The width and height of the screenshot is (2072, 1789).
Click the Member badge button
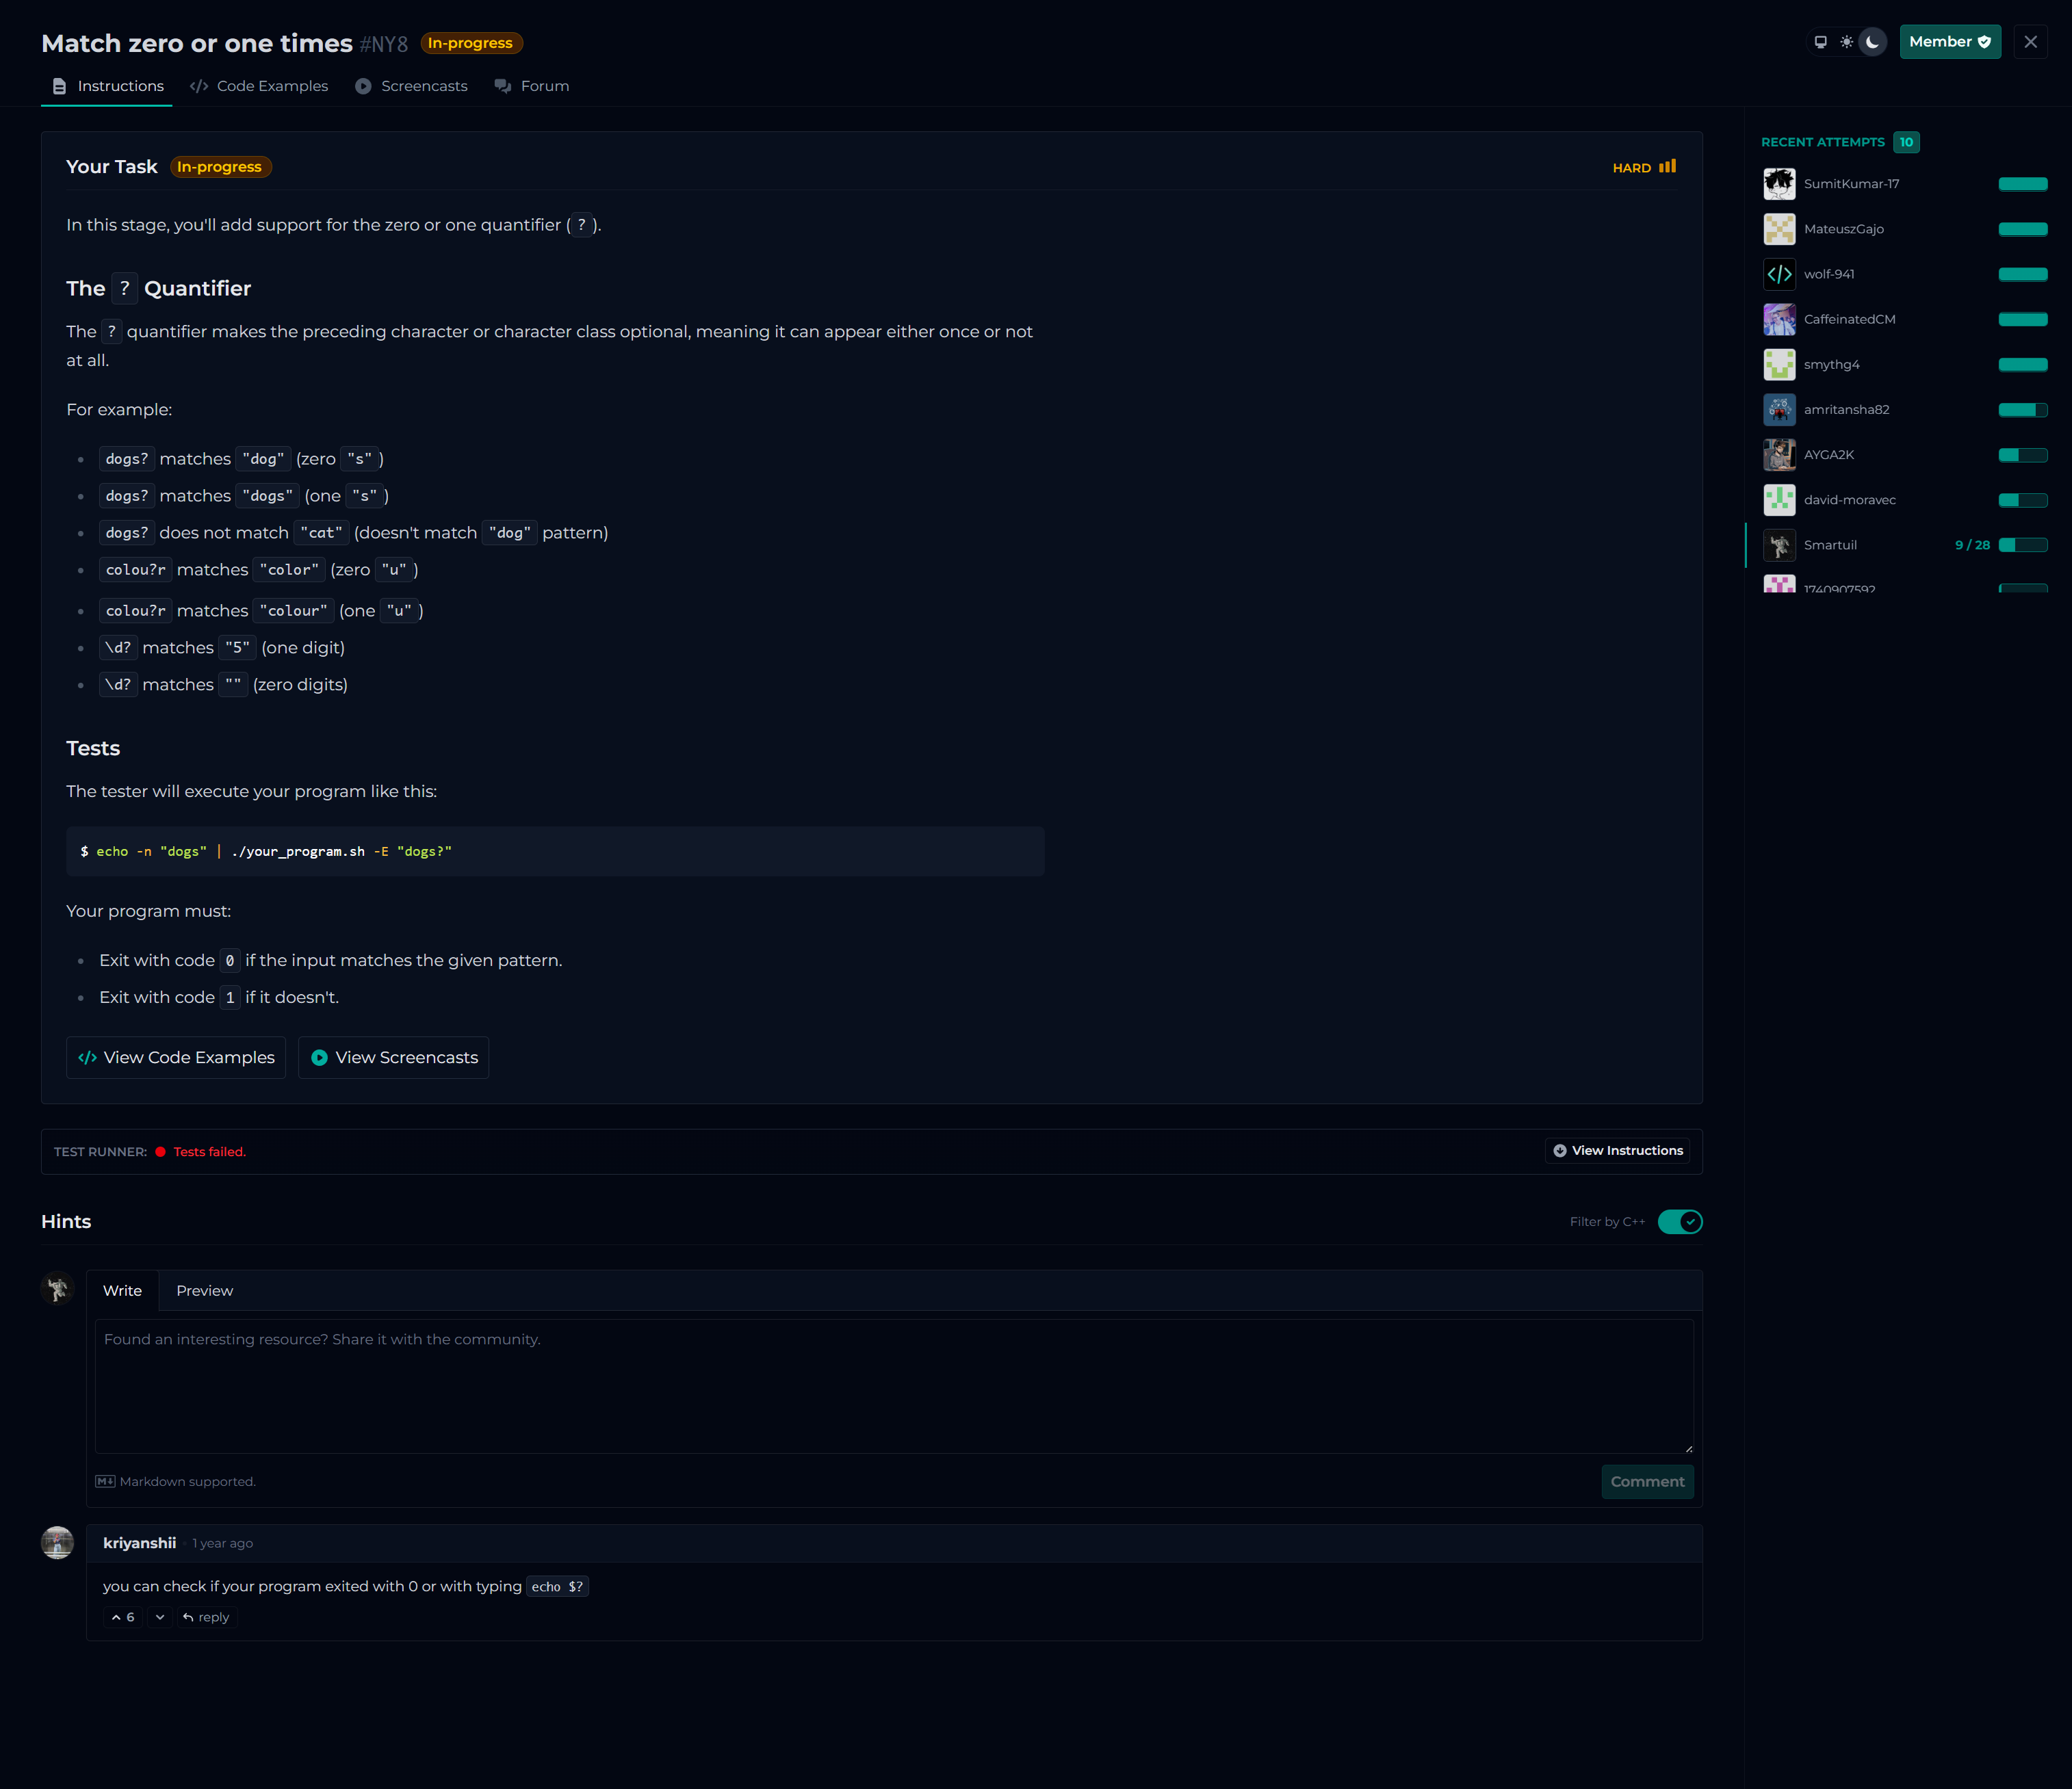pyautogui.click(x=1949, y=42)
